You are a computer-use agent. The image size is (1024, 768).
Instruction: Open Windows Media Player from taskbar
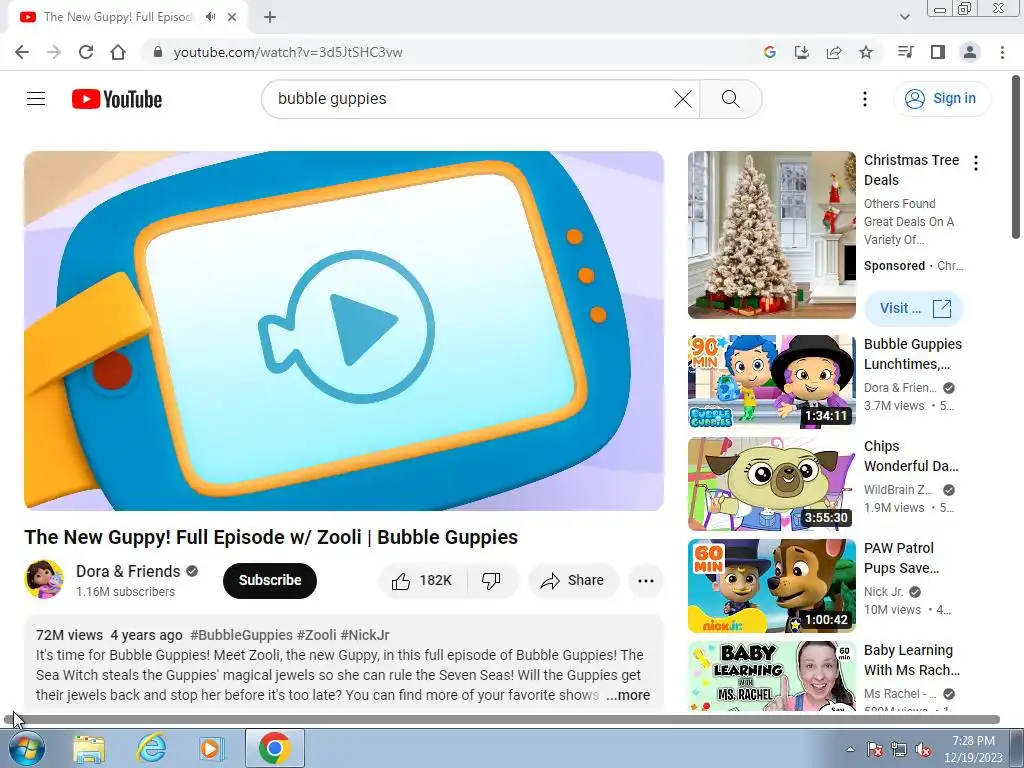(x=211, y=748)
